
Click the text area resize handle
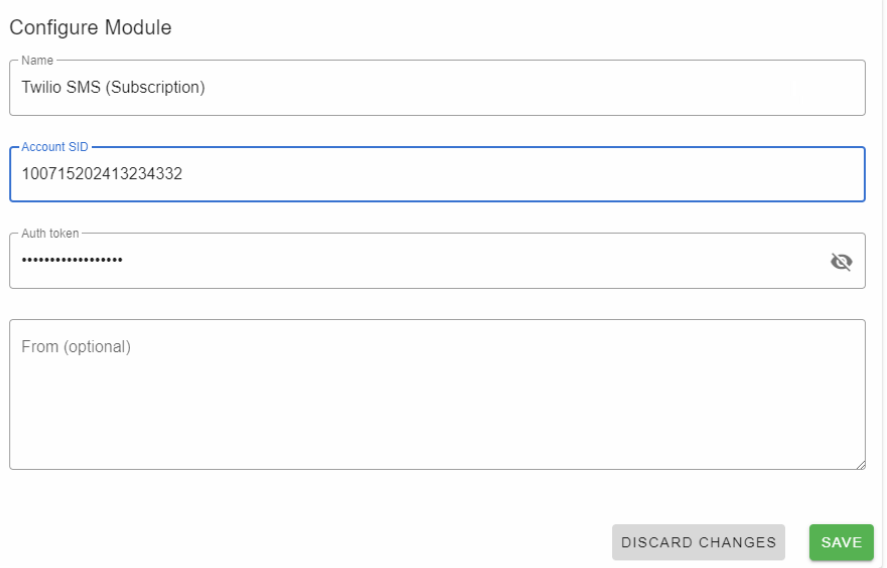860,464
